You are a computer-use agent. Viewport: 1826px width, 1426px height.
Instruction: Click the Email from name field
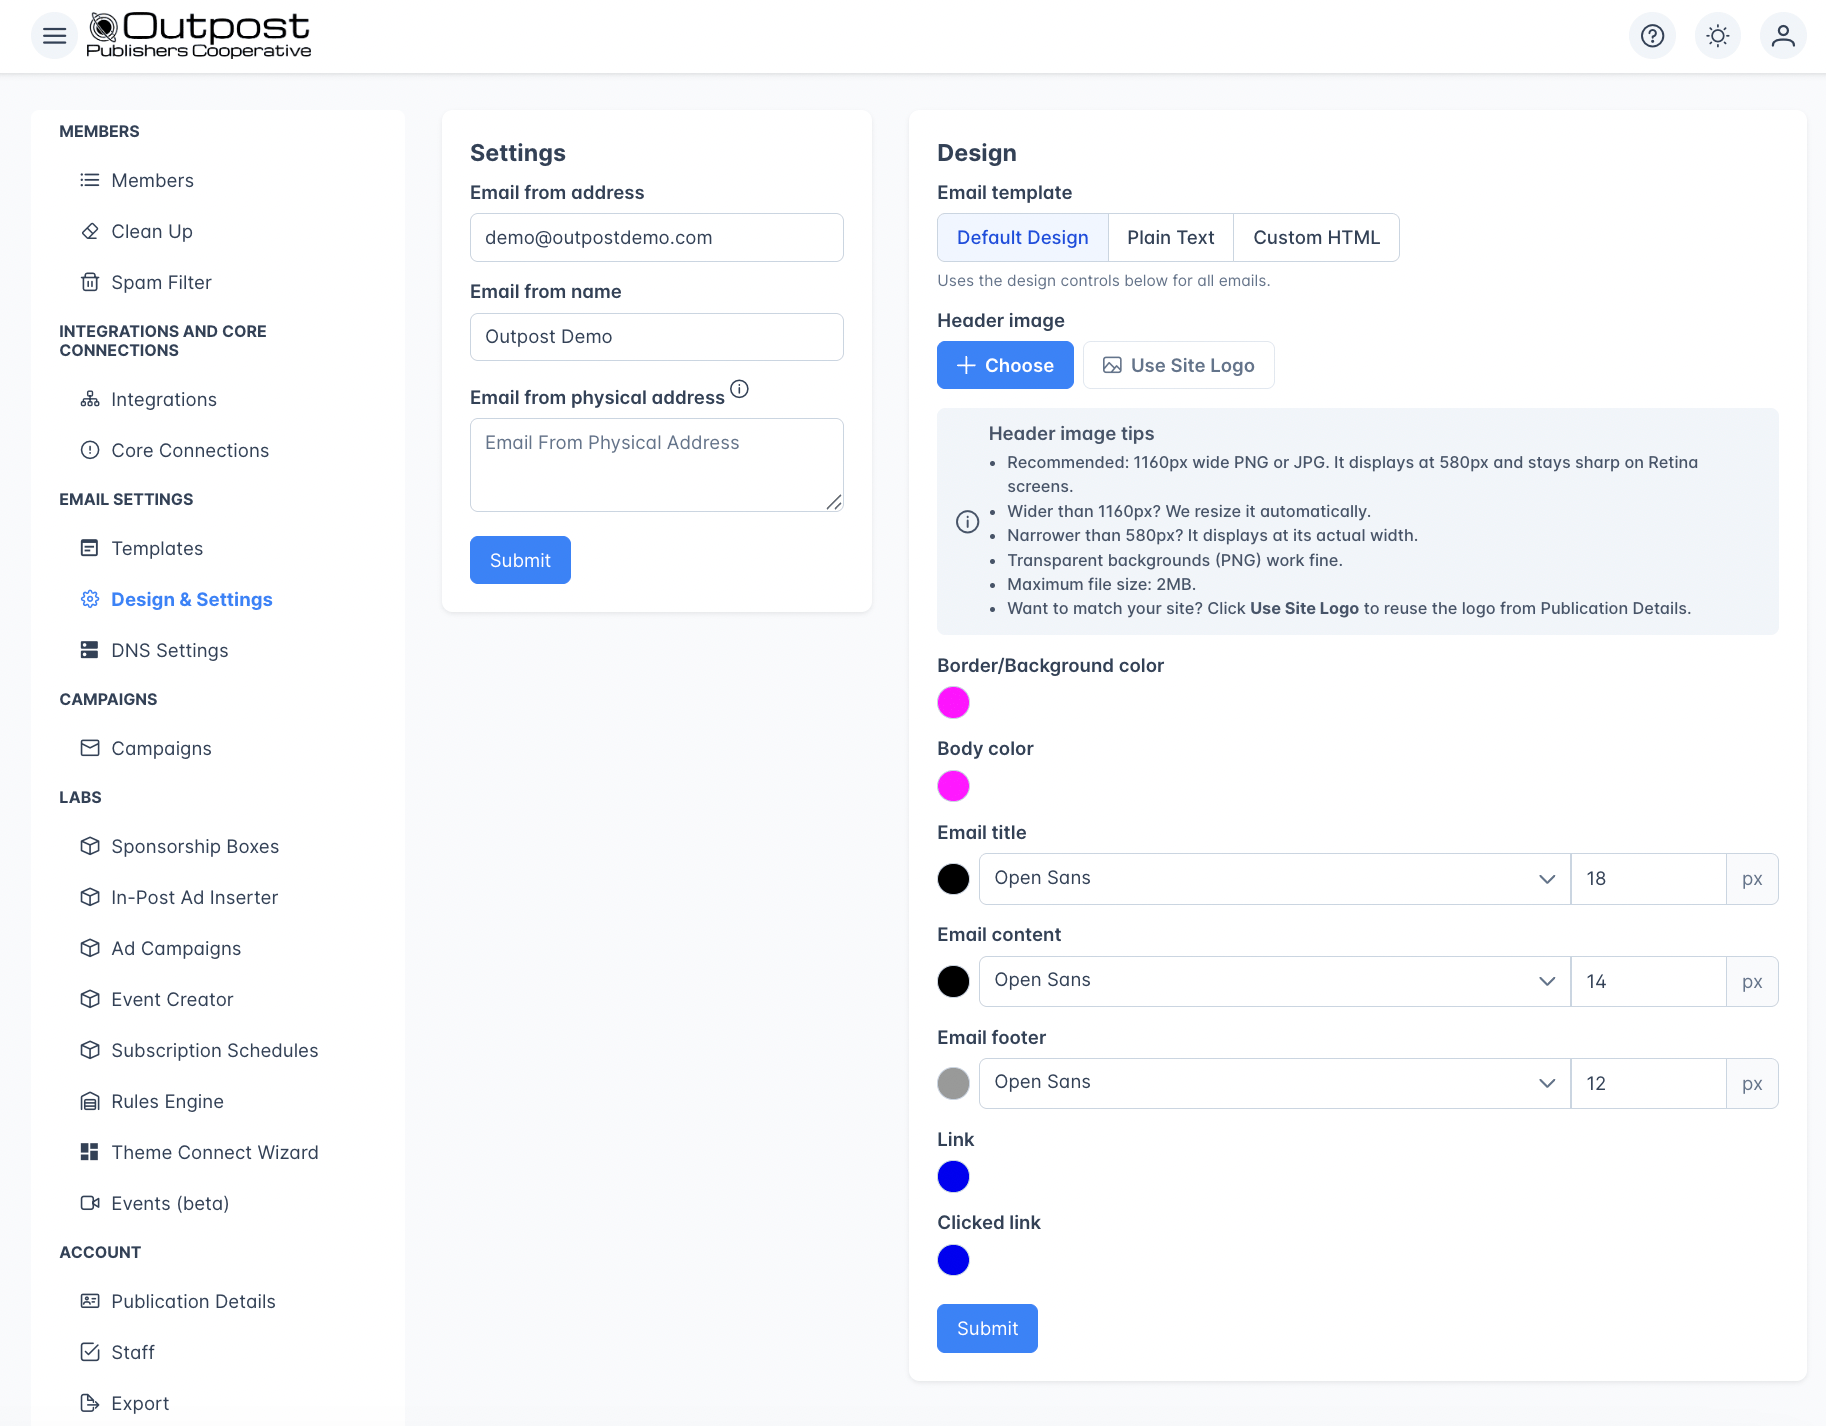pyautogui.click(x=656, y=337)
